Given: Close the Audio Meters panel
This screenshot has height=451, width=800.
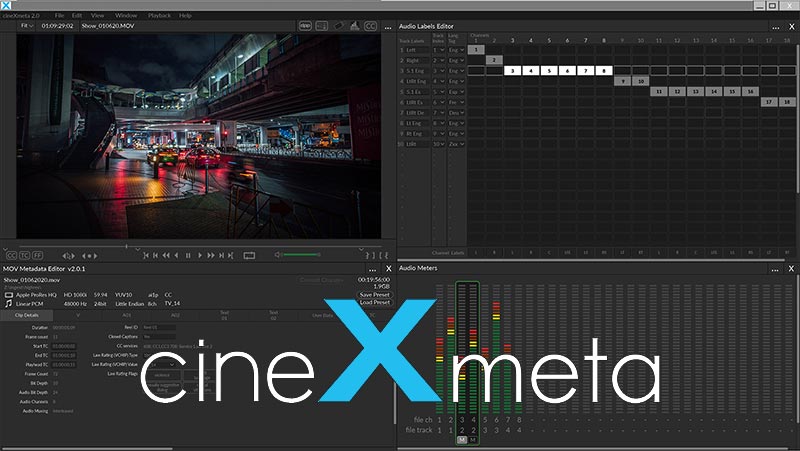Looking at the screenshot, I should (791, 268).
